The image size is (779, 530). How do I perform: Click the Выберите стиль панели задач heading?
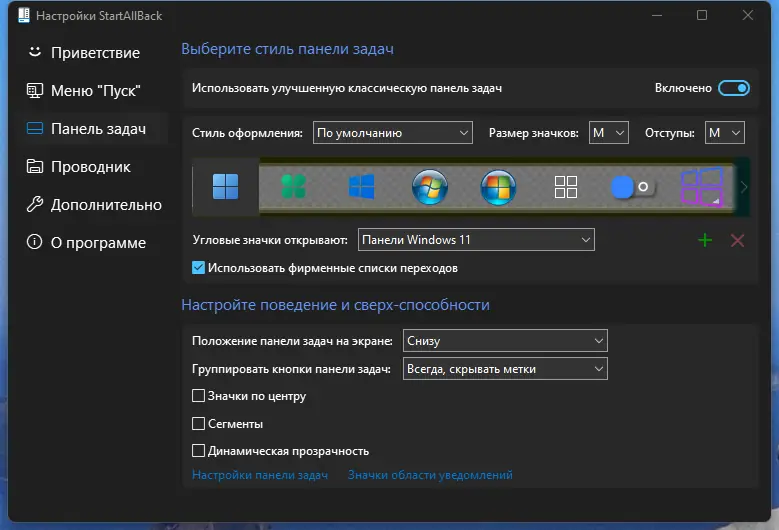[x=287, y=49]
